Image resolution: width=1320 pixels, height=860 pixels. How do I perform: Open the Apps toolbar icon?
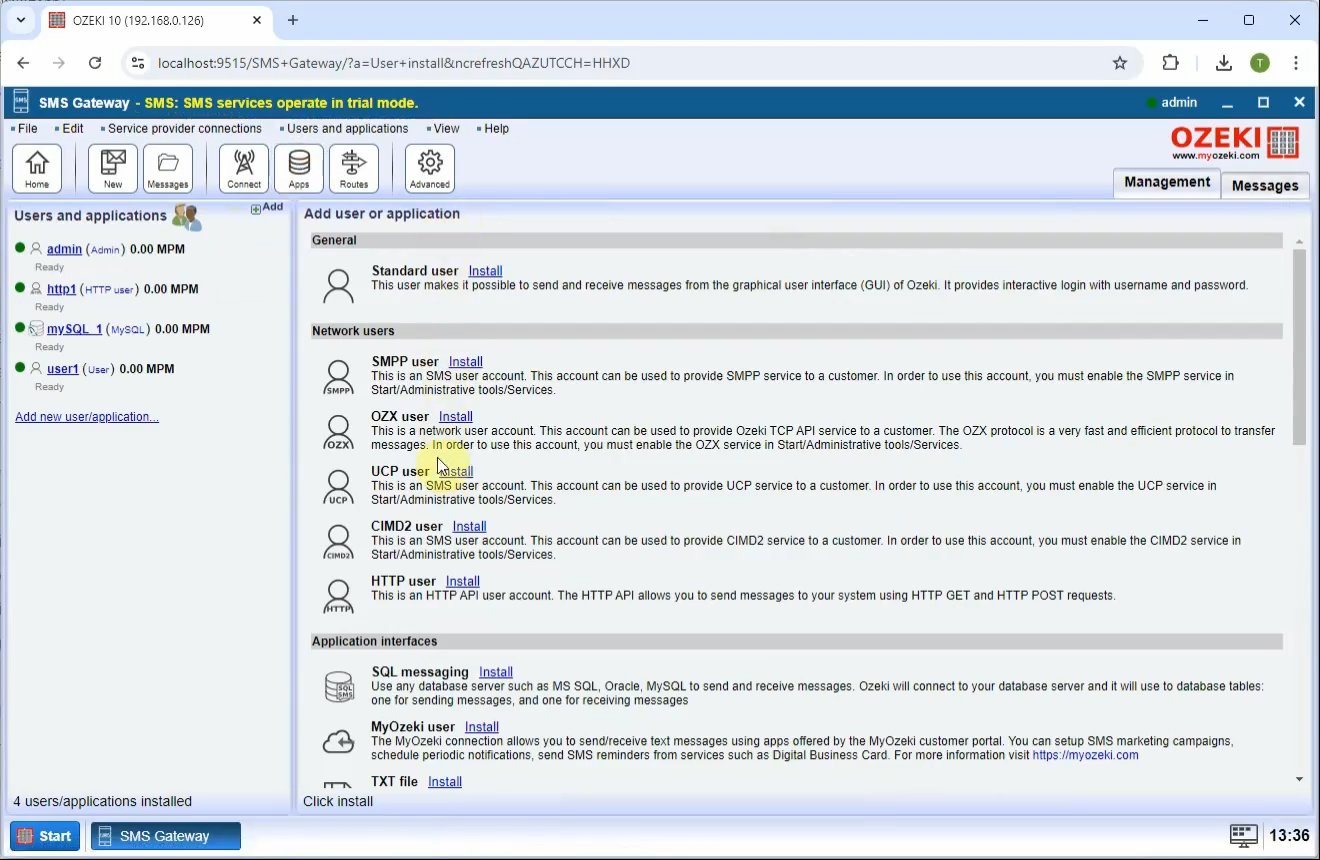299,168
